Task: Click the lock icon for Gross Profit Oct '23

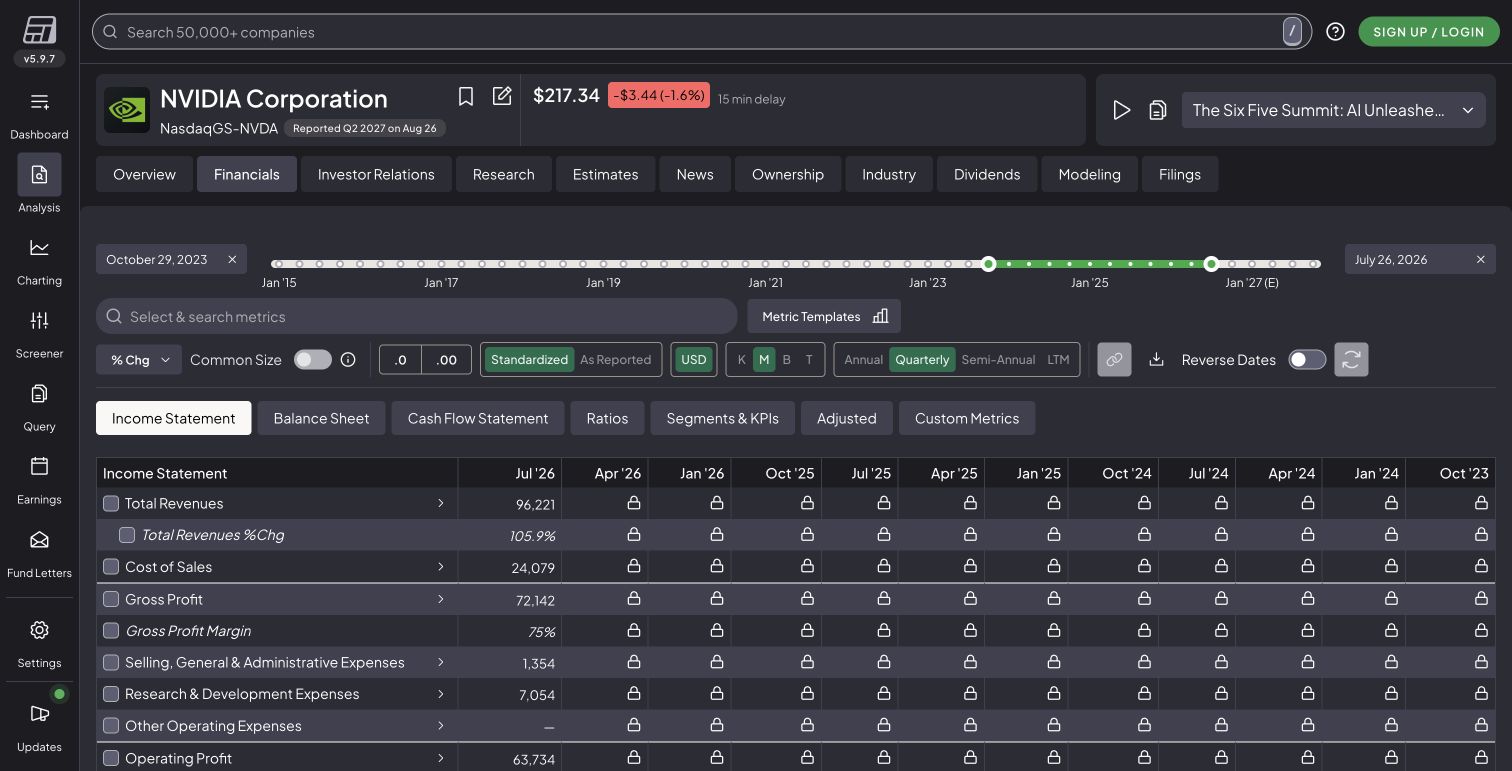Action: (1482, 599)
